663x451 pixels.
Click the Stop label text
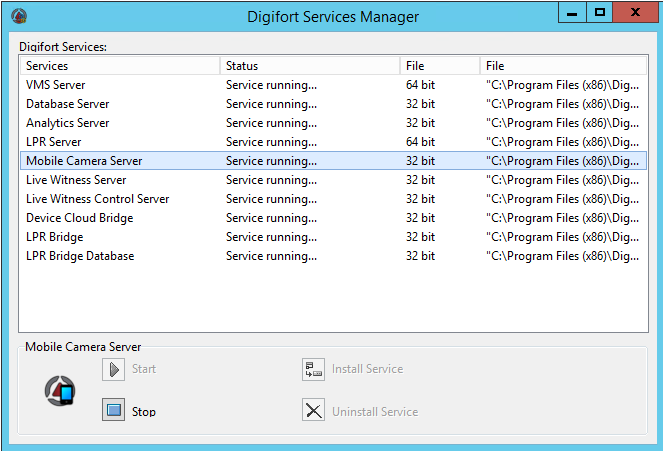click(x=144, y=412)
